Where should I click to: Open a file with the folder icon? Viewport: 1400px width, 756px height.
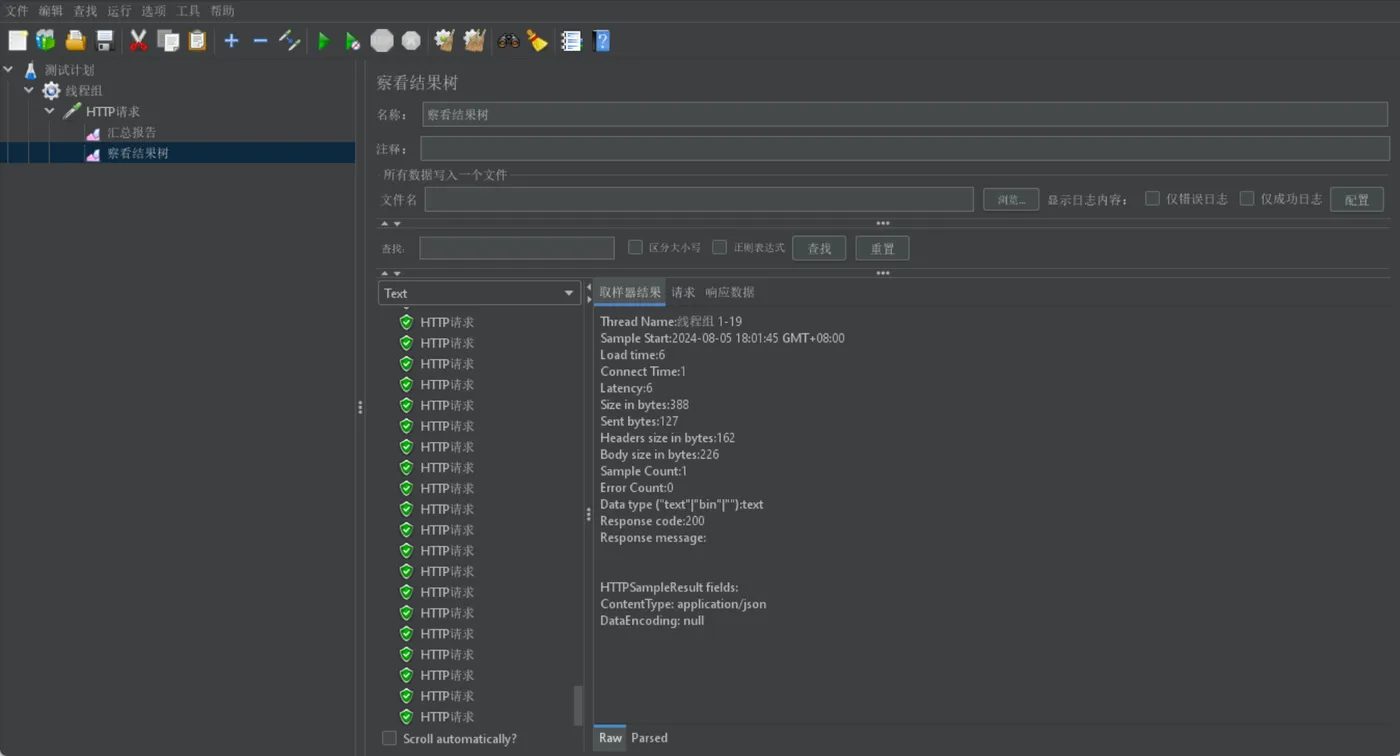coord(75,41)
